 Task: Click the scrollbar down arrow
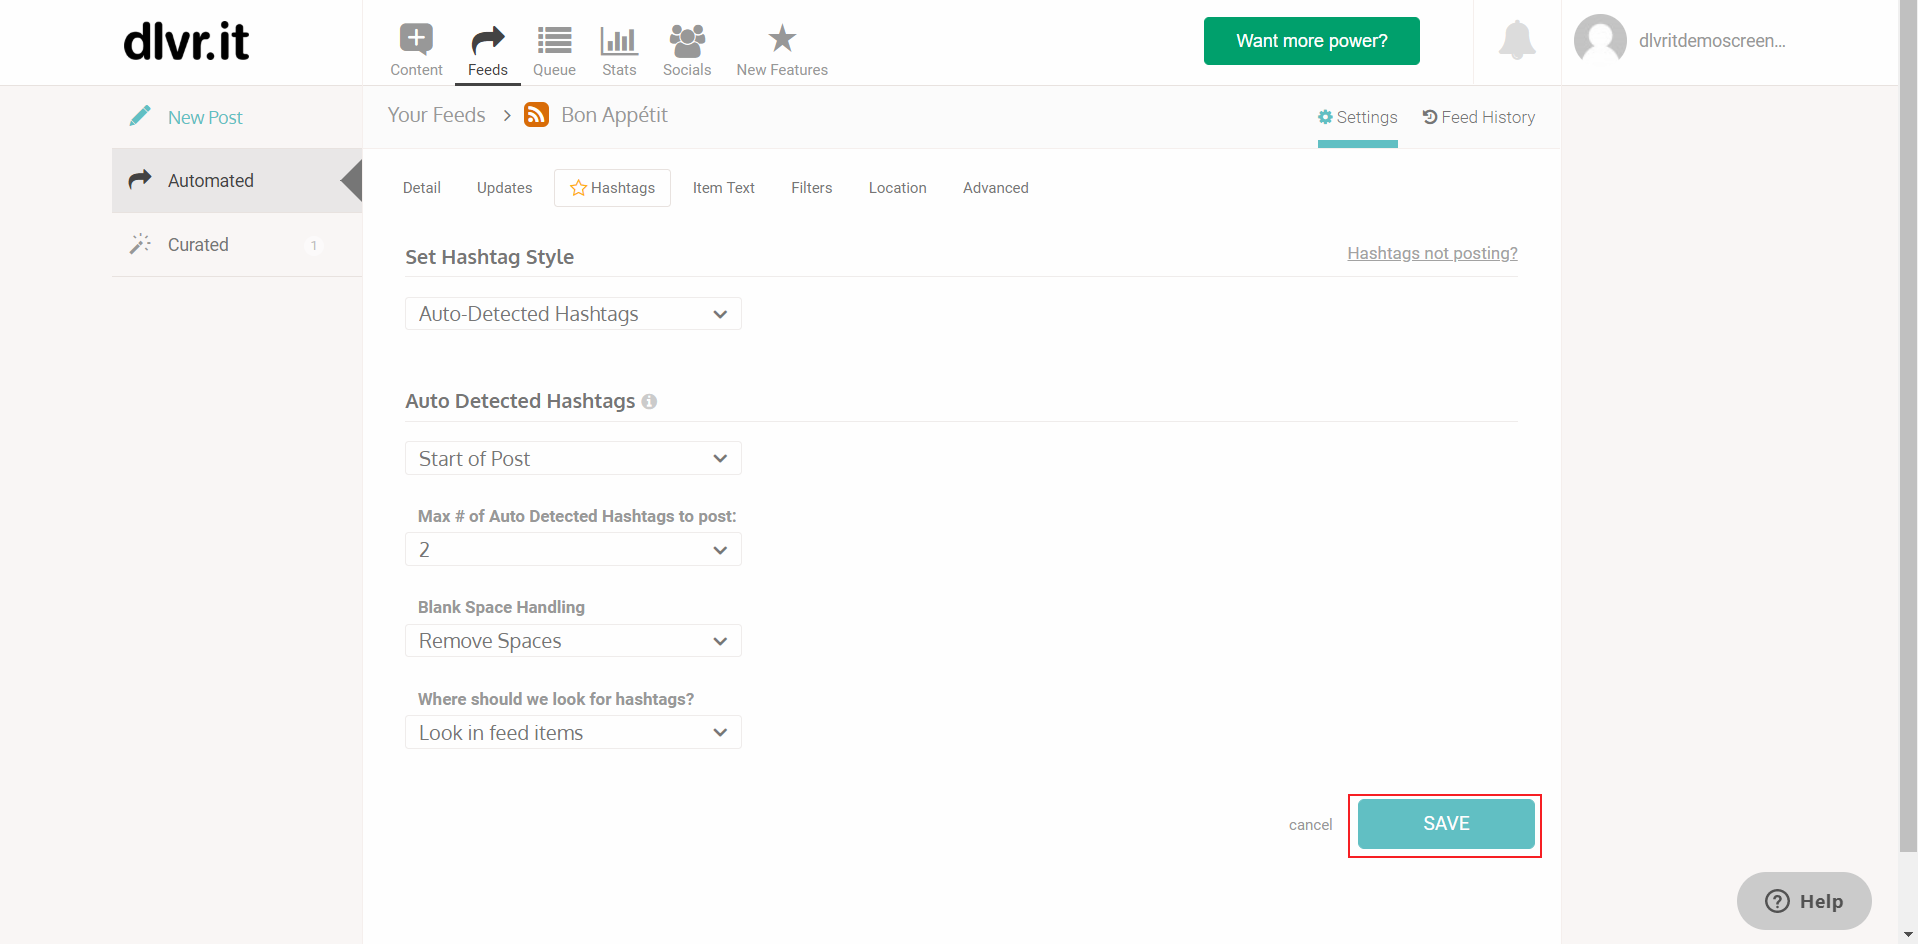1908,935
